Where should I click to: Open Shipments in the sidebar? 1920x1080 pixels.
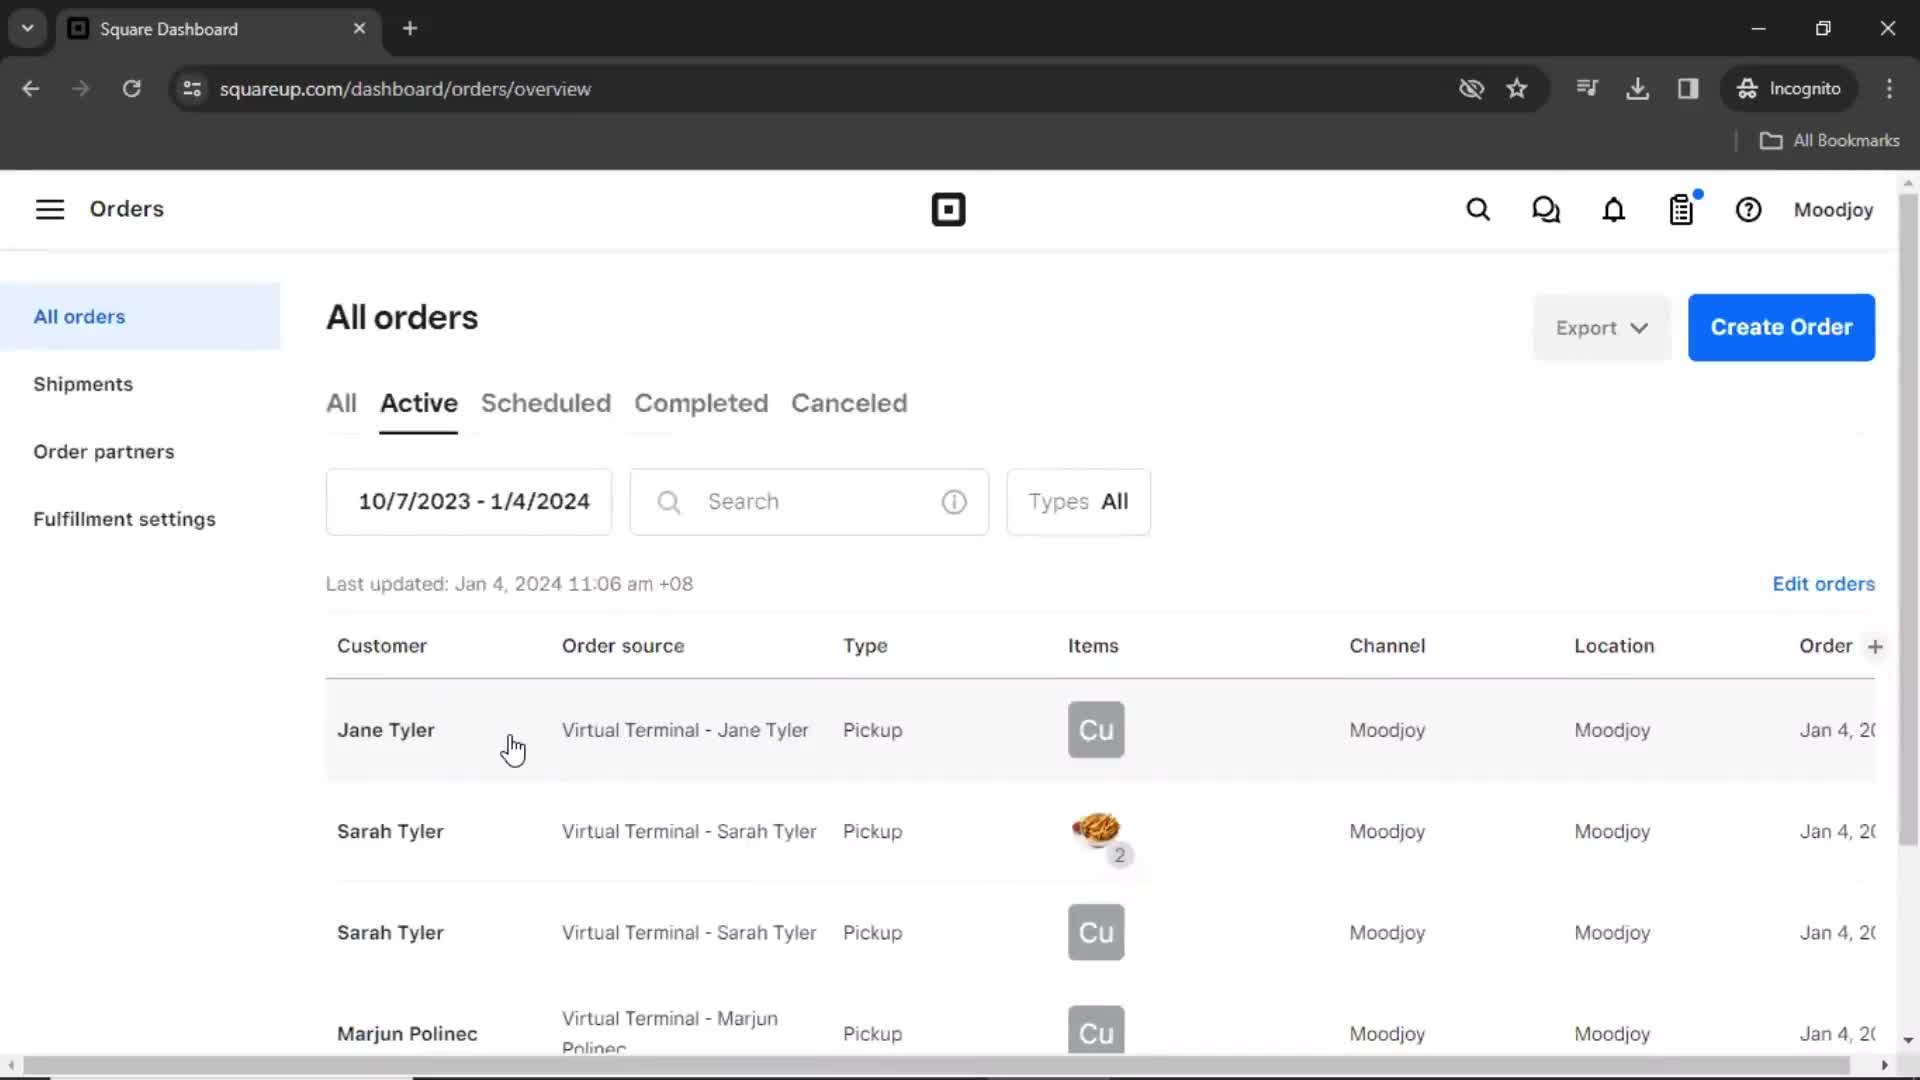point(83,384)
